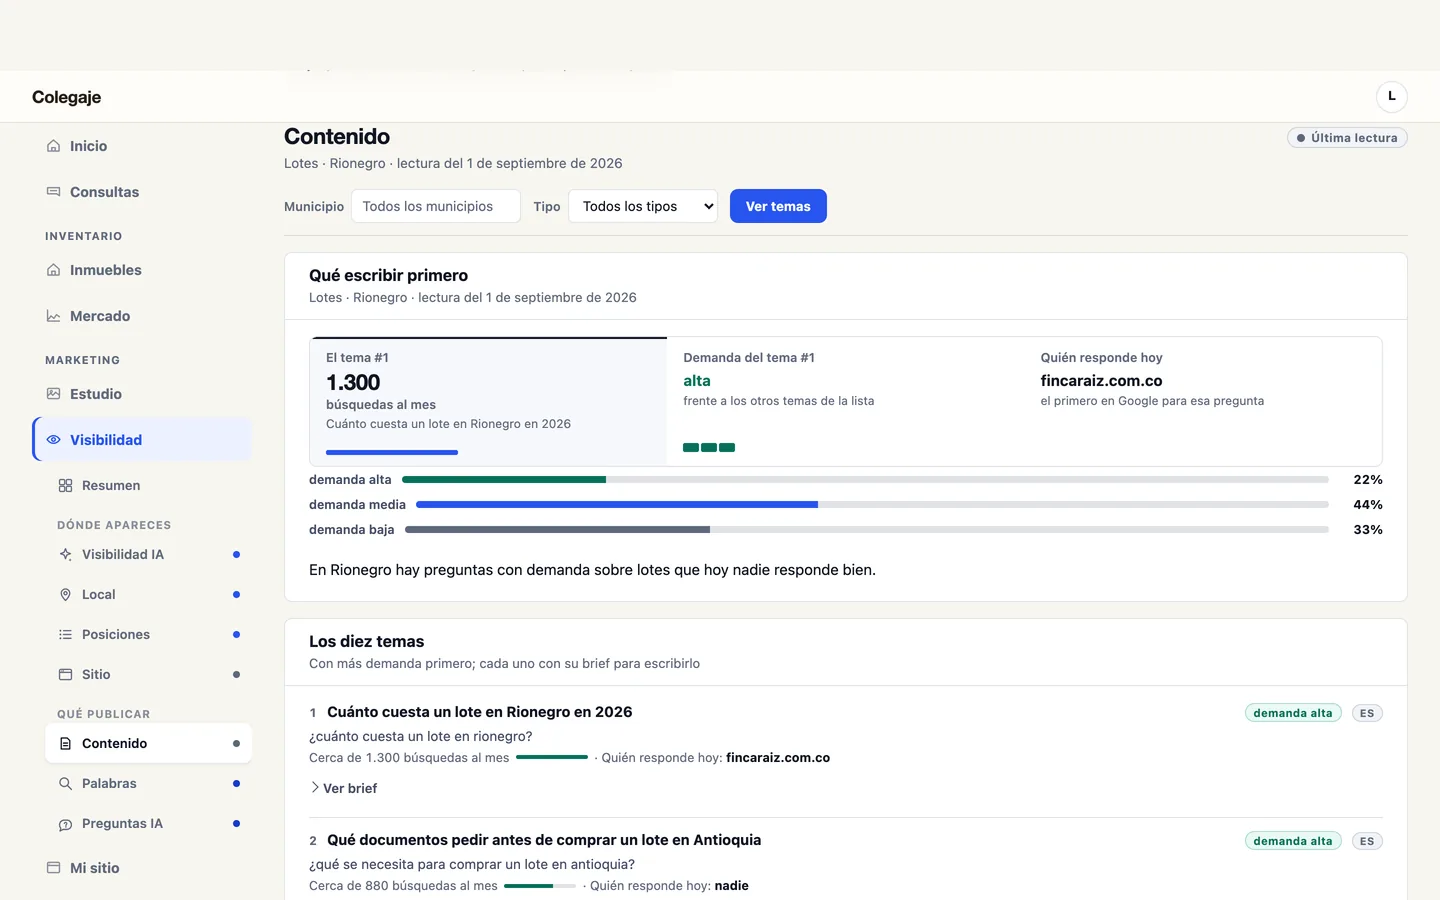Open Mi sitio window icon
The width and height of the screenshot is (1440, 900).
(x=53, y=868)
